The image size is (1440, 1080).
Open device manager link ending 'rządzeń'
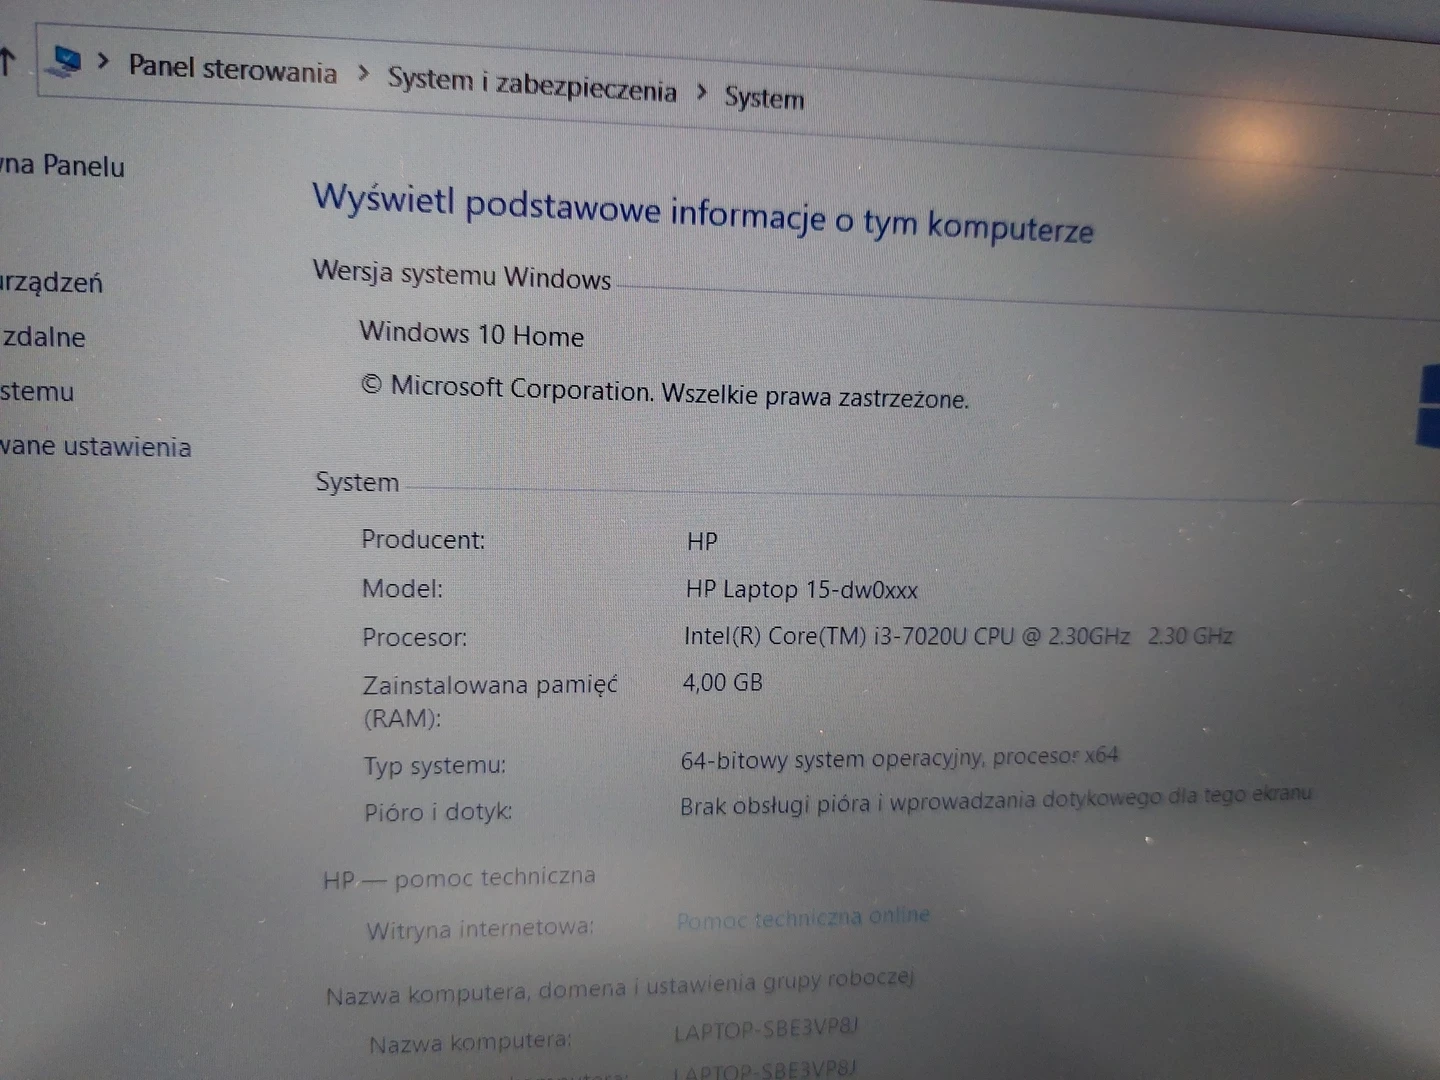pos(51,282)
